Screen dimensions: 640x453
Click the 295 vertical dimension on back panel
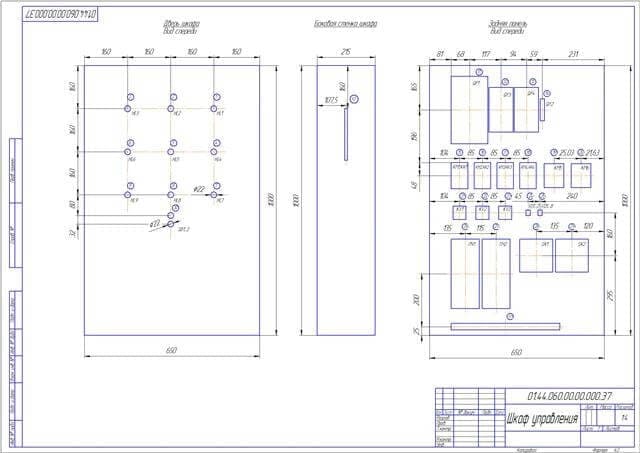[x=611, y=295]
